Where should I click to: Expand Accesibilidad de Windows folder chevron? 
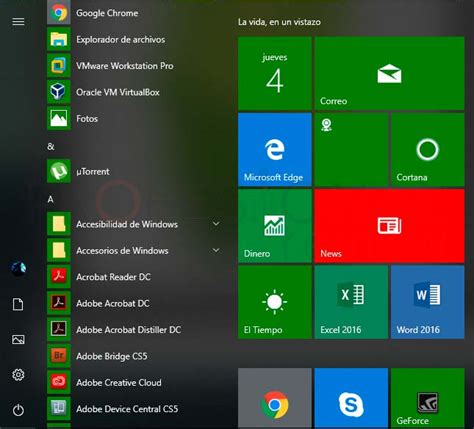coord(216,224)
